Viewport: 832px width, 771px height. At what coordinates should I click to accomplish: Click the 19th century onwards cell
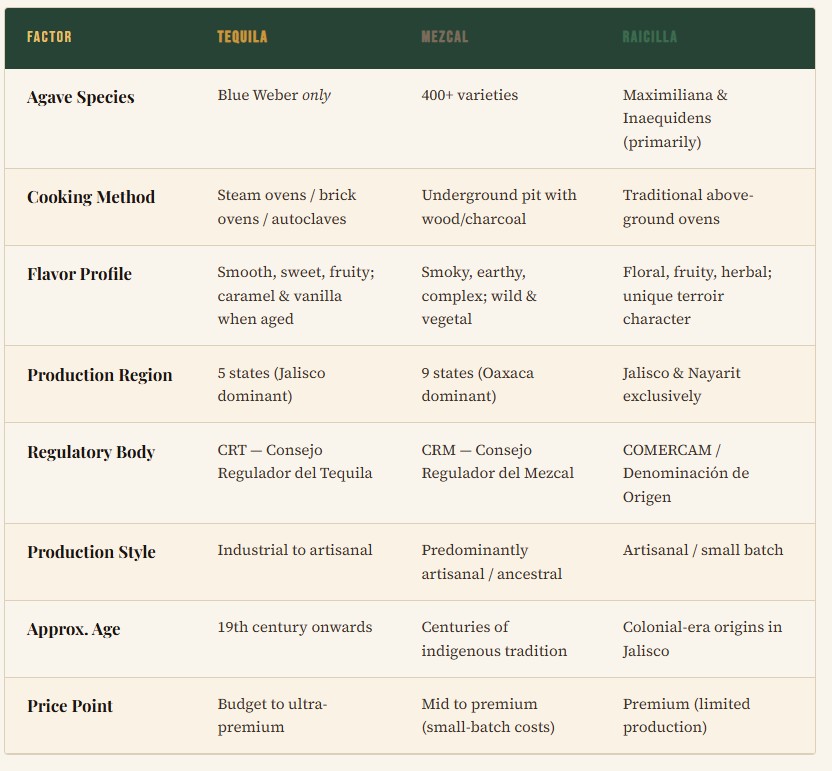(x=294, y=627)
